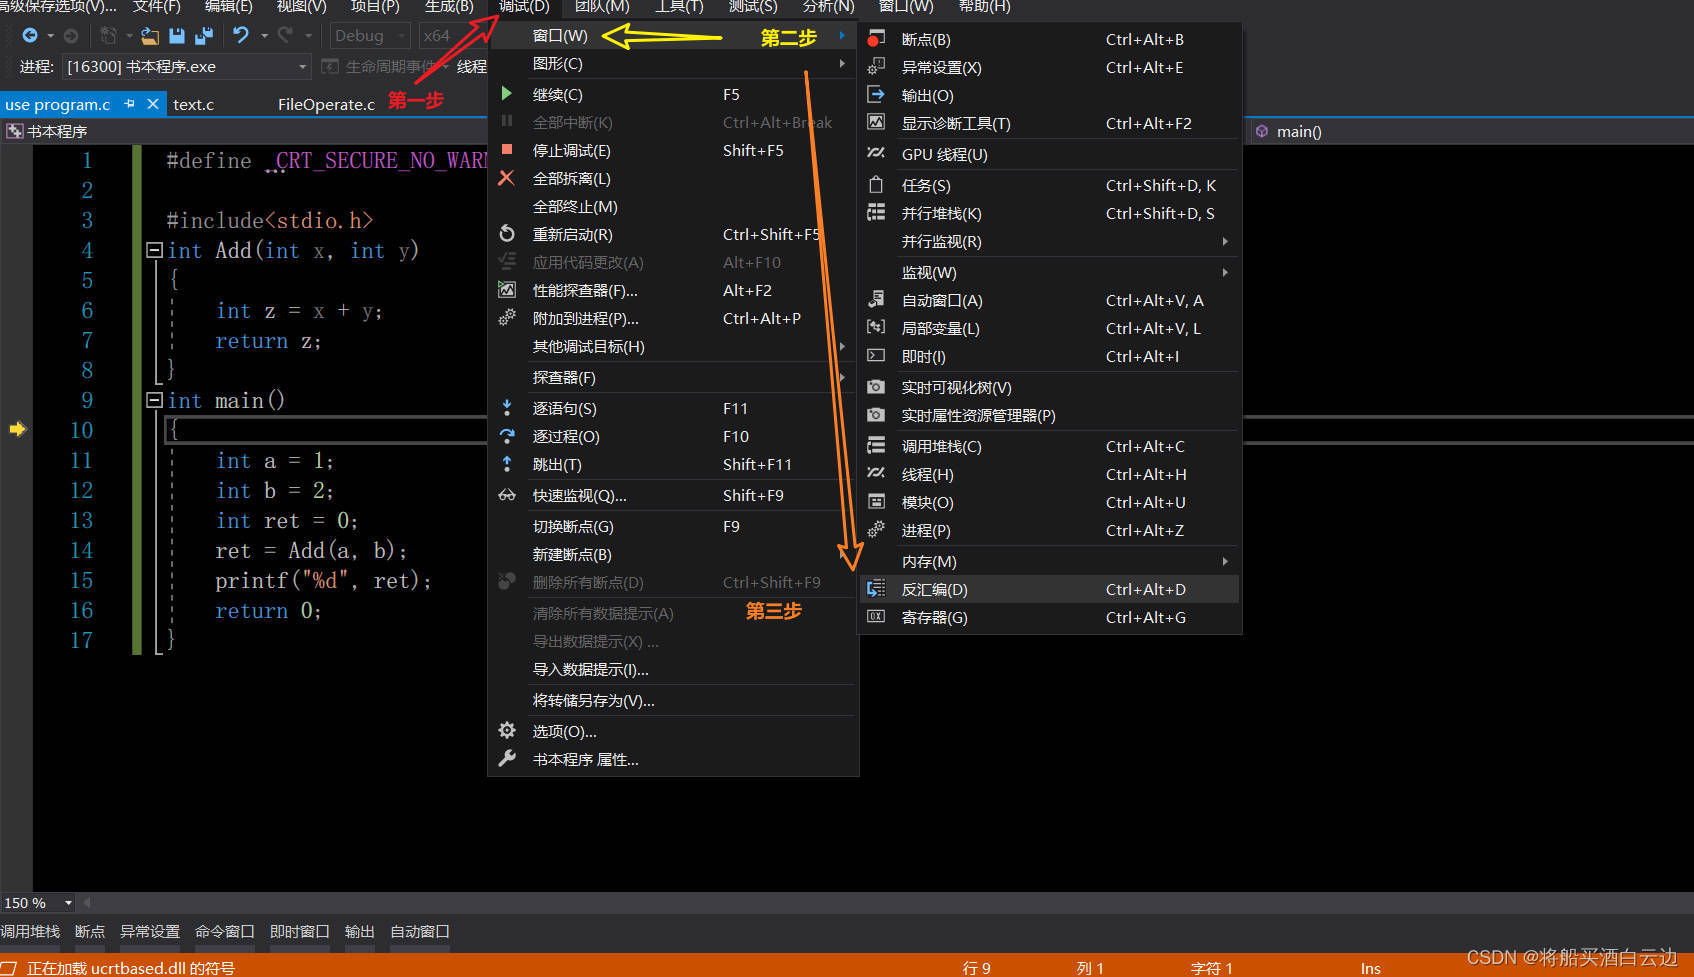Click the green Continue play icon
Image resolution: width=1694 pixels, height=977 pixels.
click(x=506, y=94)
